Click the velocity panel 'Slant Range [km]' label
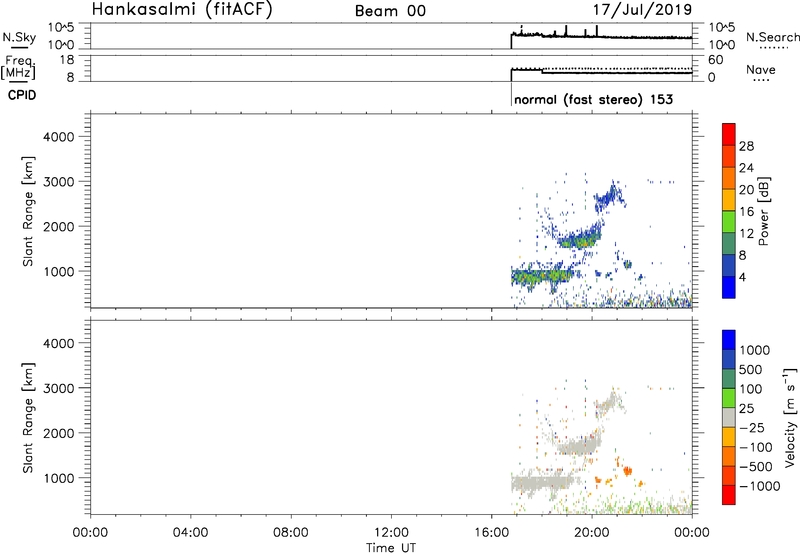Screen dimensions: 800x554 click(28, 418)
